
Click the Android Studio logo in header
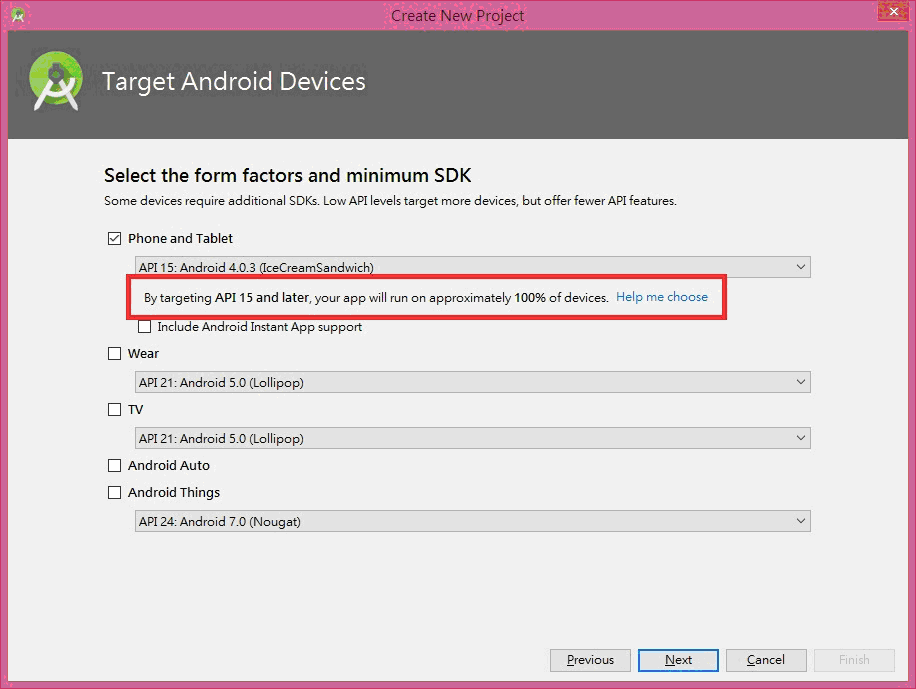56,81
